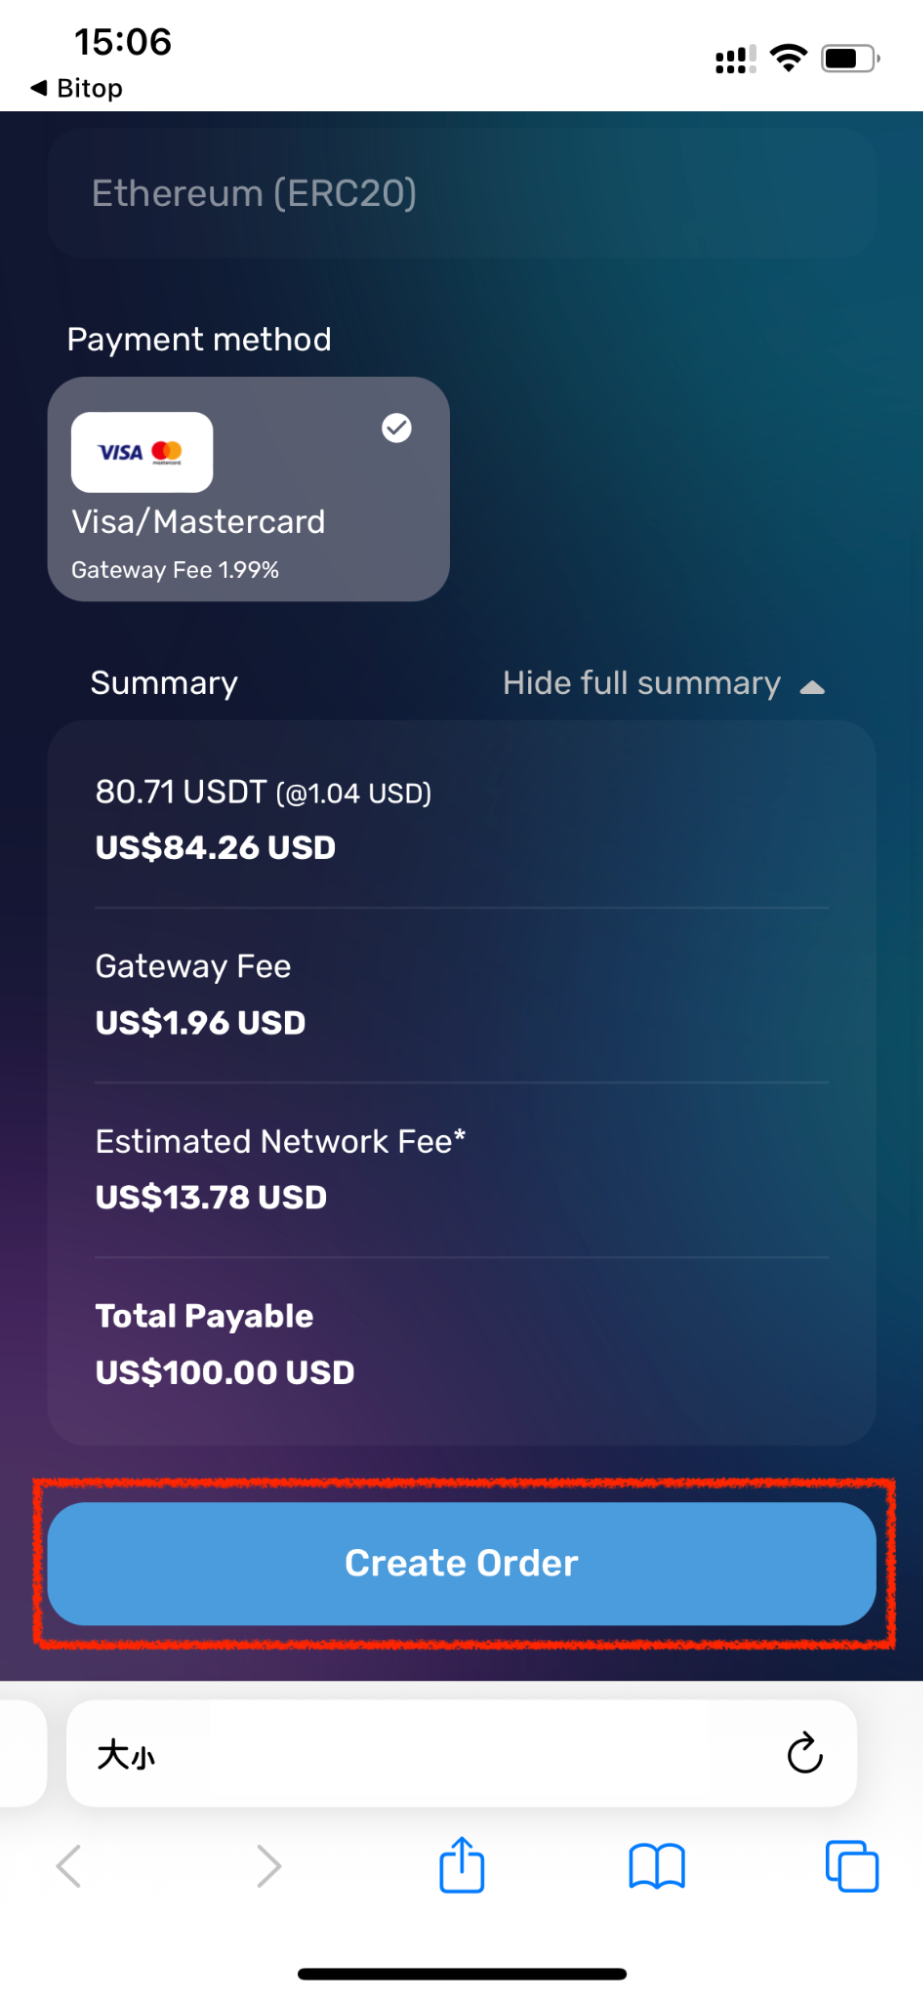Tap the browser forward arrow
This screenshot has height=1999, width=924.
point(268,1866)
